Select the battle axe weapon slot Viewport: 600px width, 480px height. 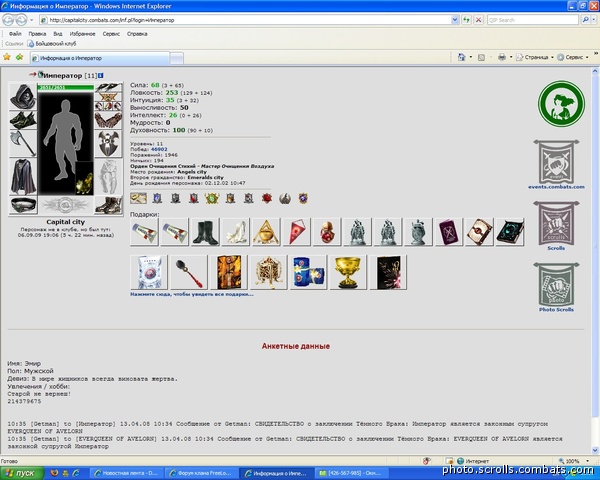click(23, 144)
